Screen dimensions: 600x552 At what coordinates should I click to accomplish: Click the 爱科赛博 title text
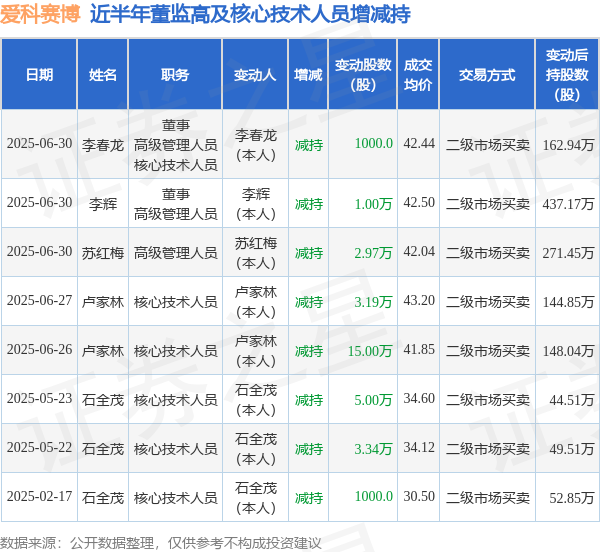(x=40, y=14)
